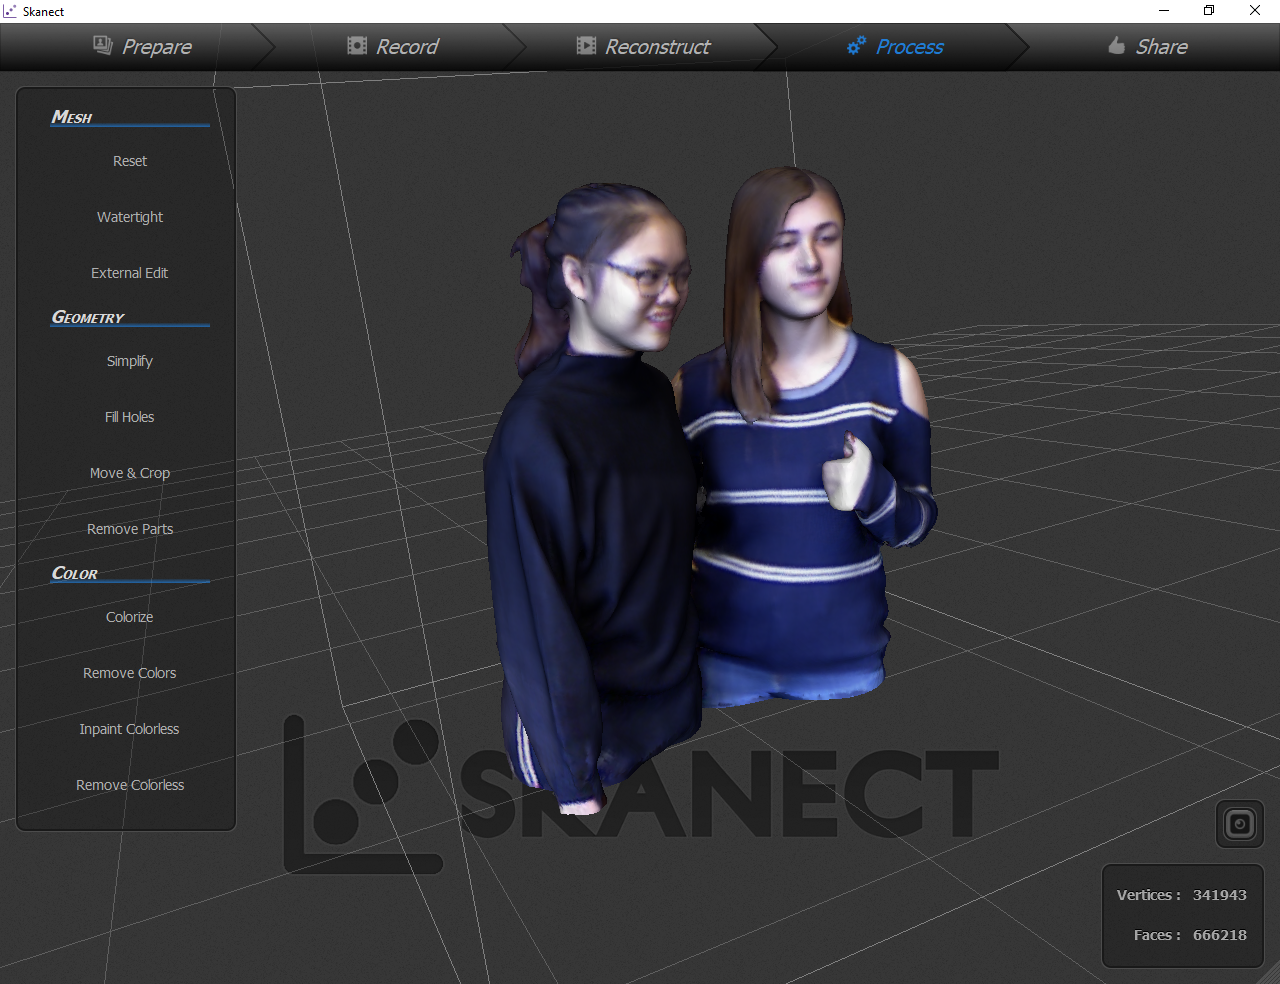Image resolution: width=1280 pixels, height=984 pixels.
Task: Click the Geometry section header
Action: [88, 317]
